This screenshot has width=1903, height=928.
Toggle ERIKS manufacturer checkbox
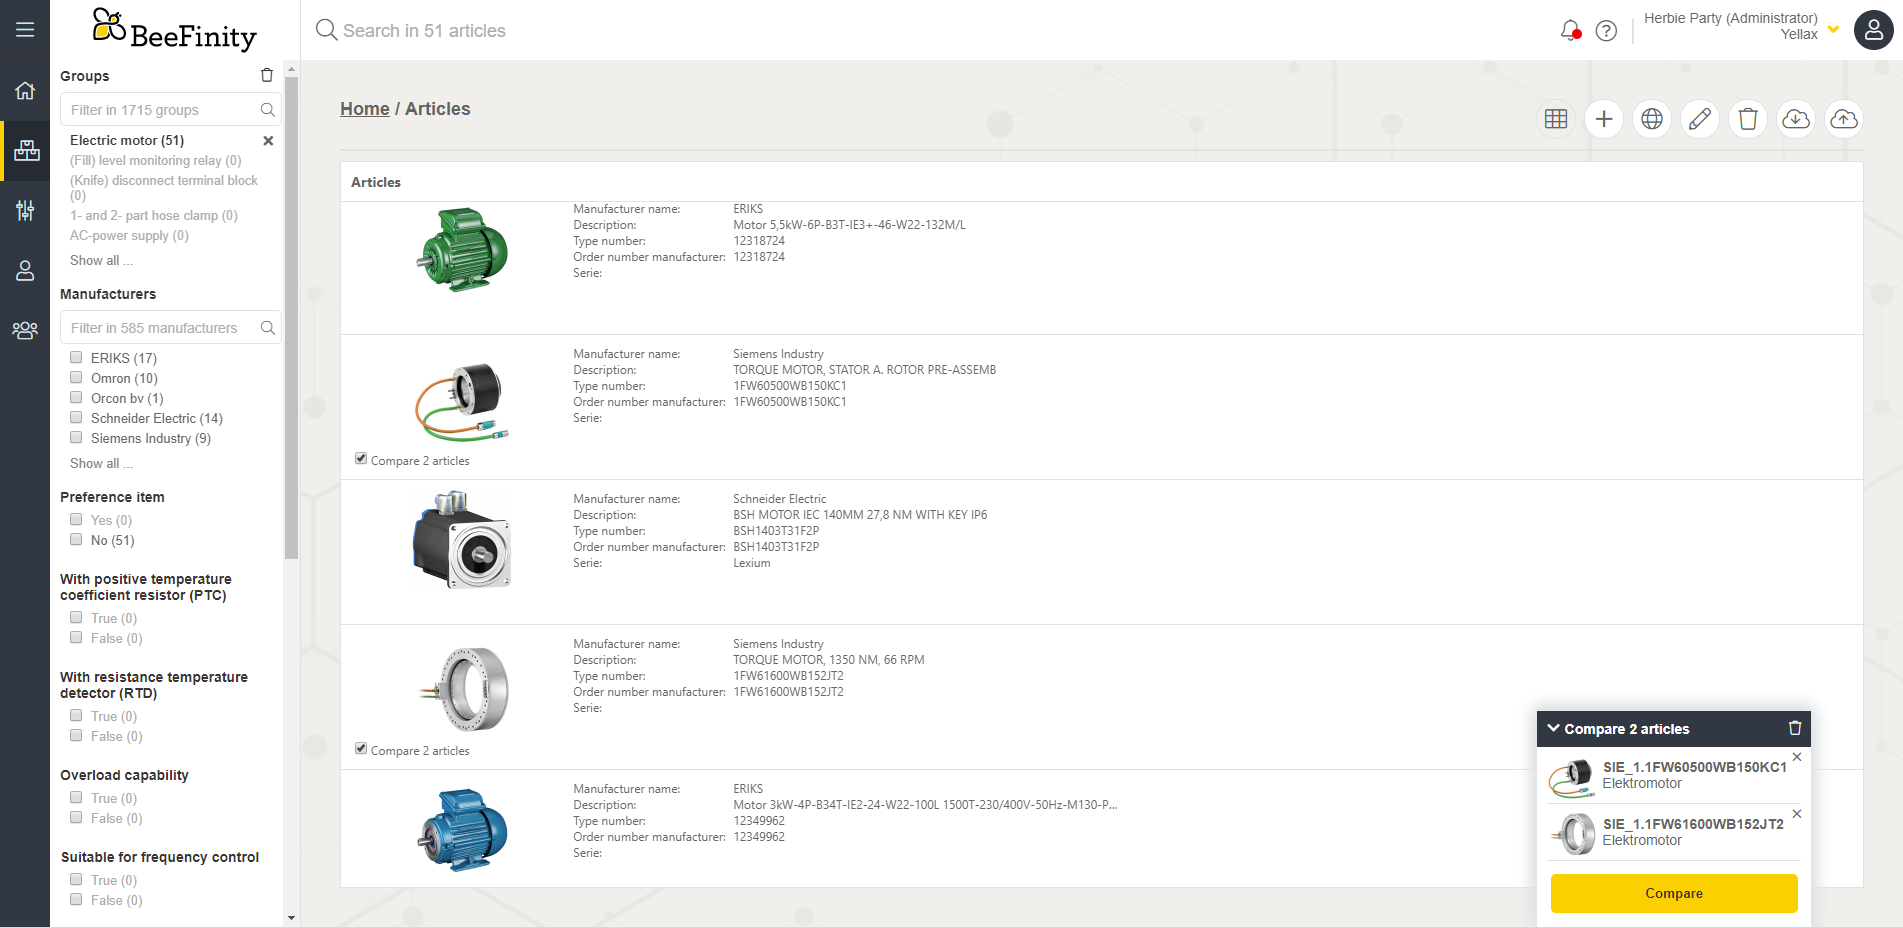pos(76,357)
